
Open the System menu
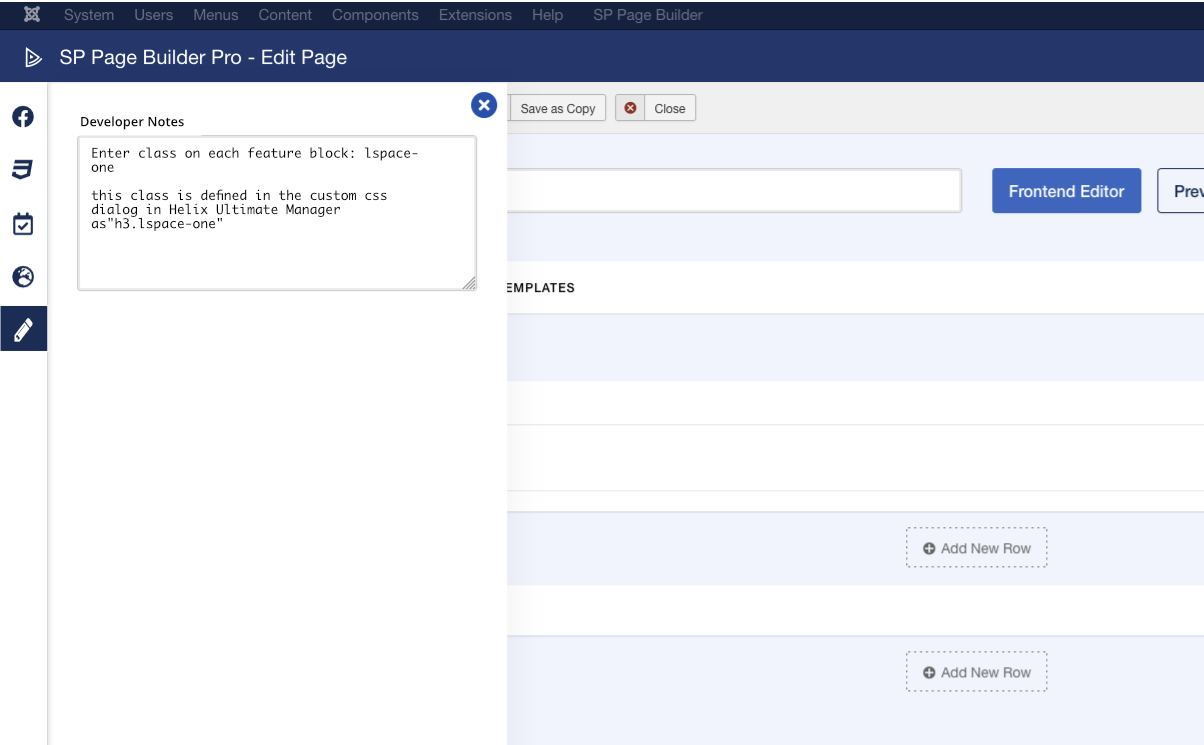(x=89, y=15)
